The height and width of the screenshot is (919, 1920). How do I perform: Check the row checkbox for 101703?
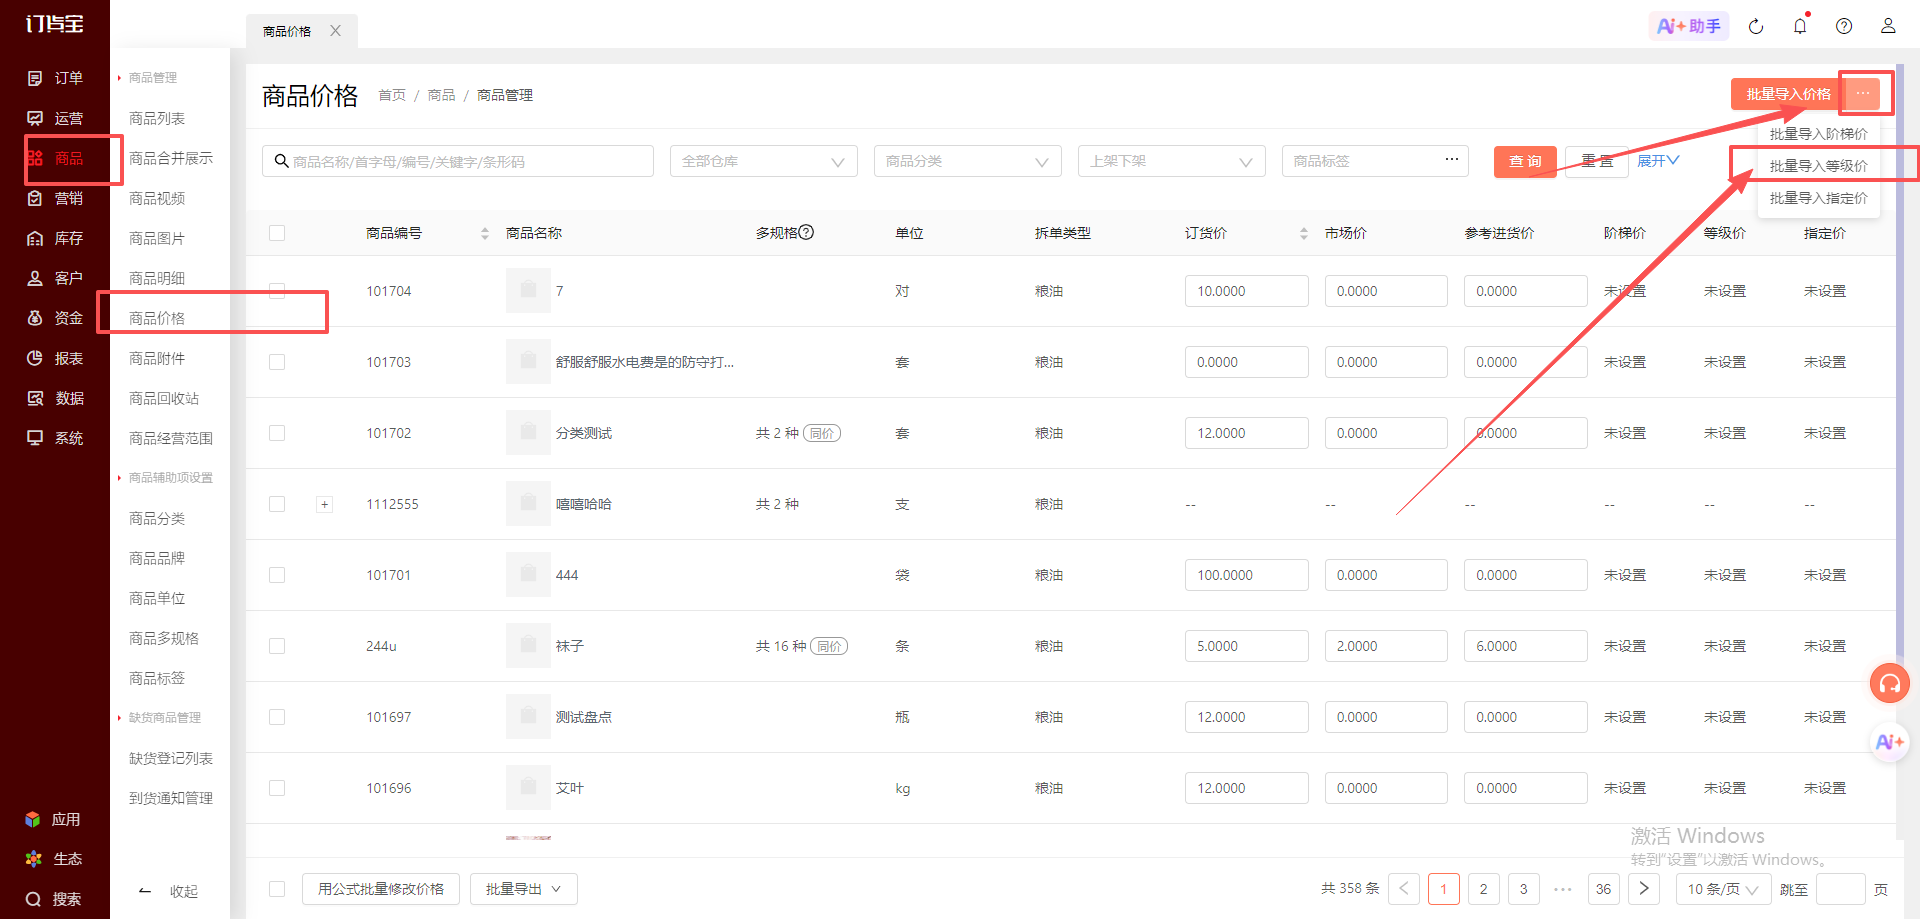coord(277,362)
